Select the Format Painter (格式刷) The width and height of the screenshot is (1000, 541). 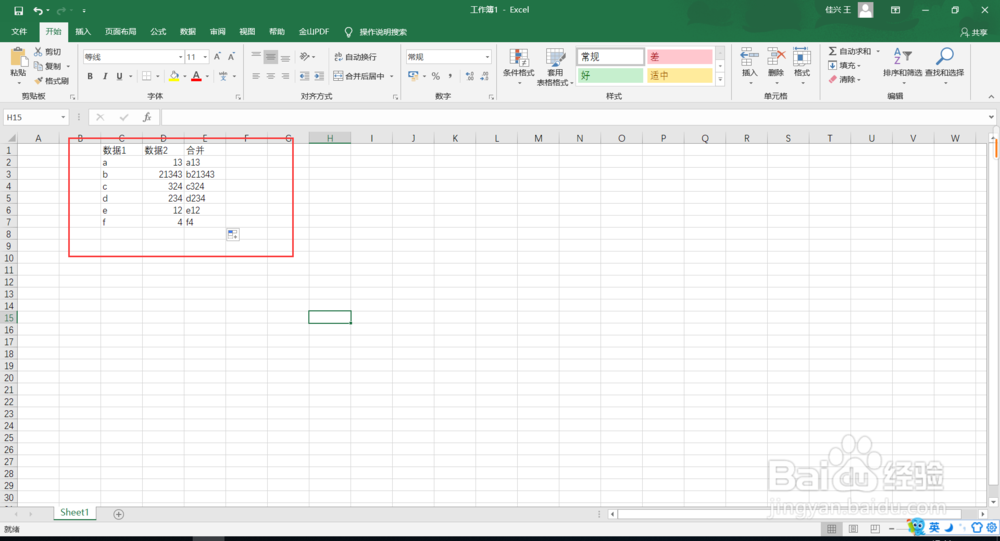(x=52, y=80)
